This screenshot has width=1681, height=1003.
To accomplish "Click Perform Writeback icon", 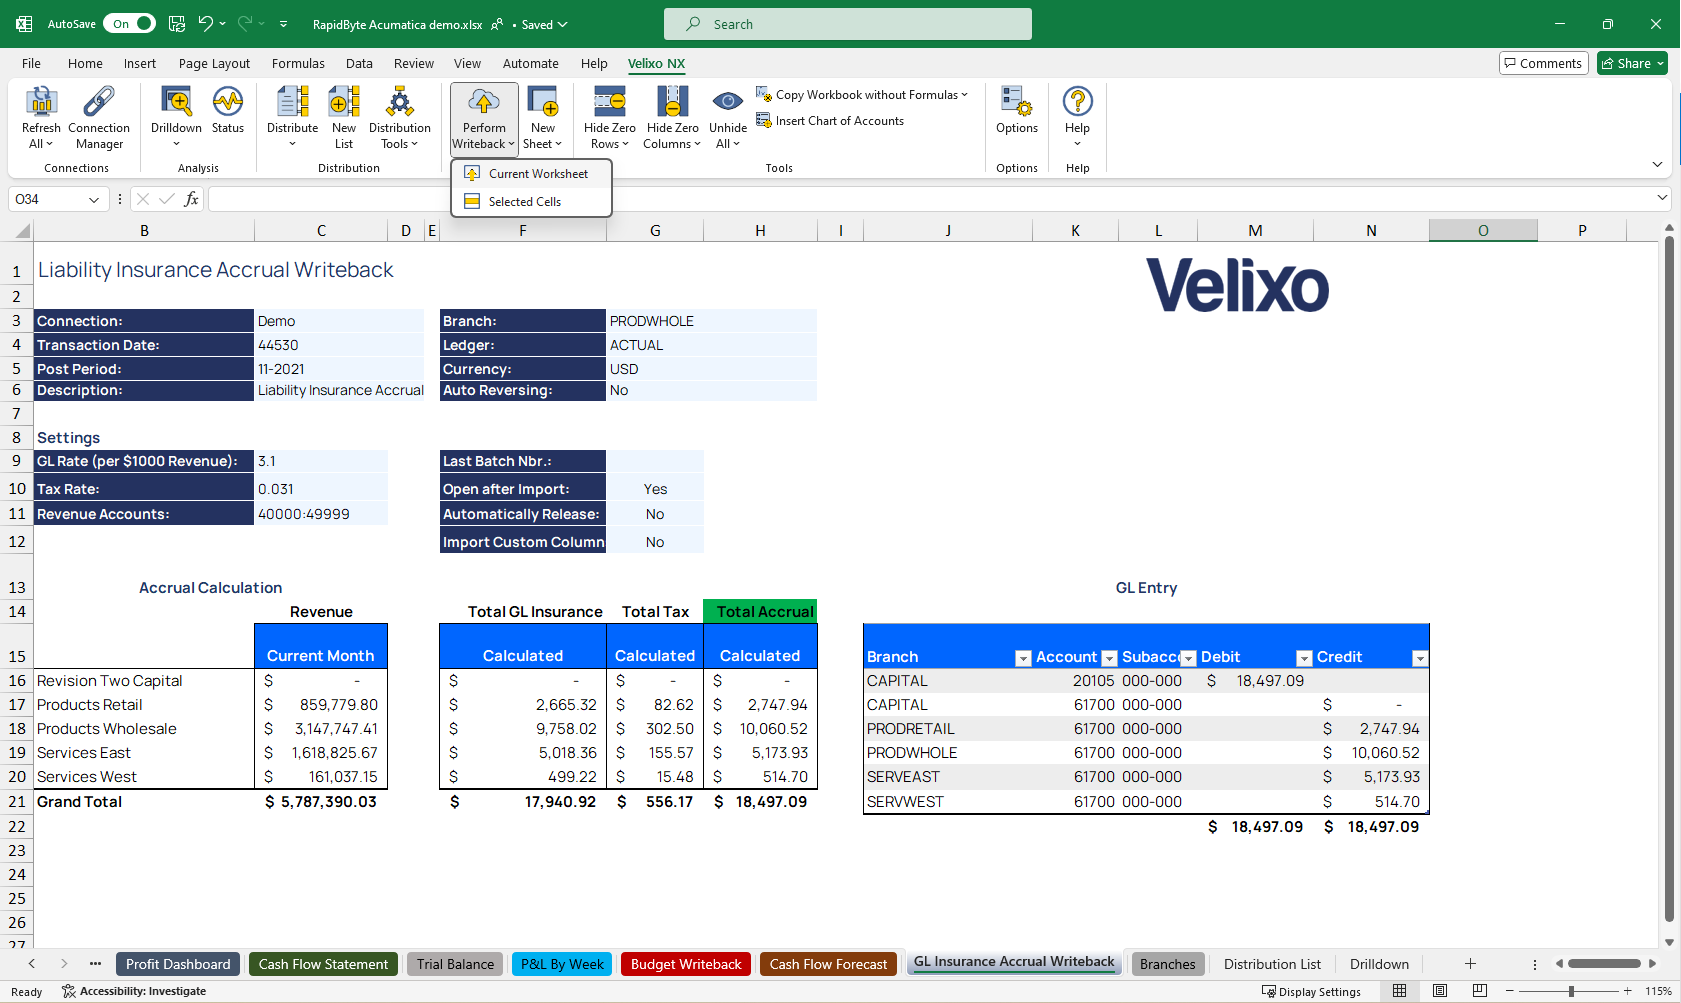I will coord(484,102).
